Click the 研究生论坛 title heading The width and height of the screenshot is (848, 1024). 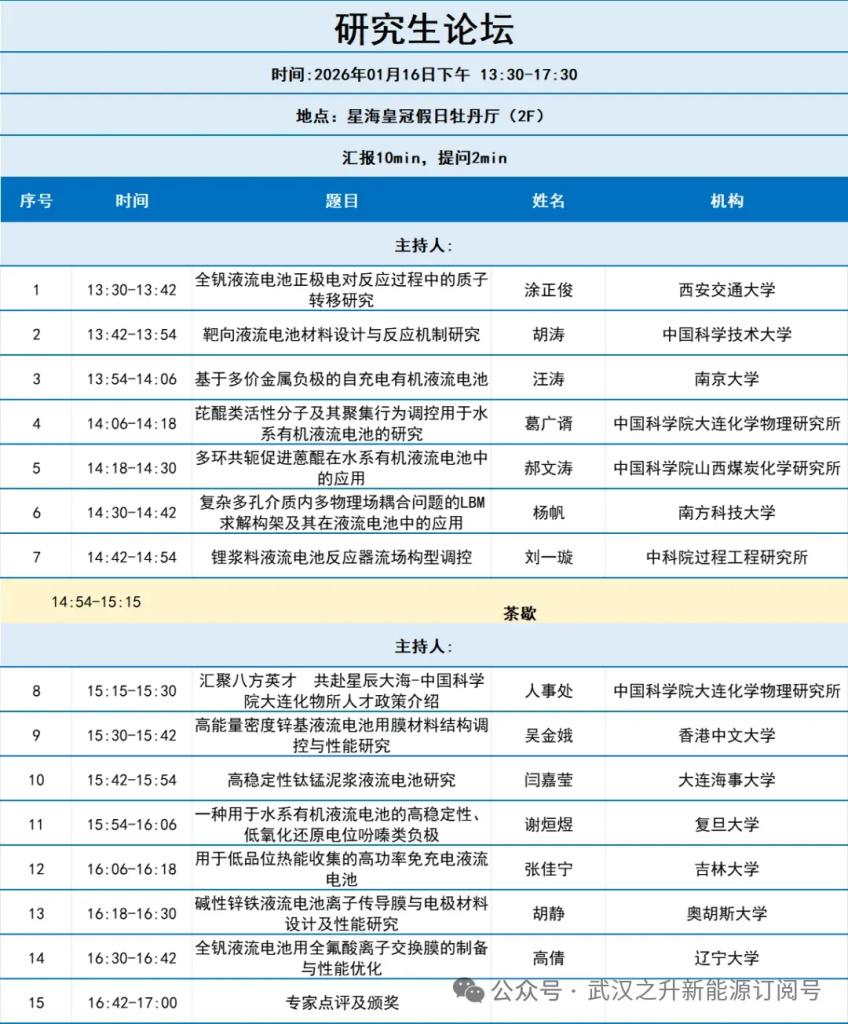click(424, 30)
